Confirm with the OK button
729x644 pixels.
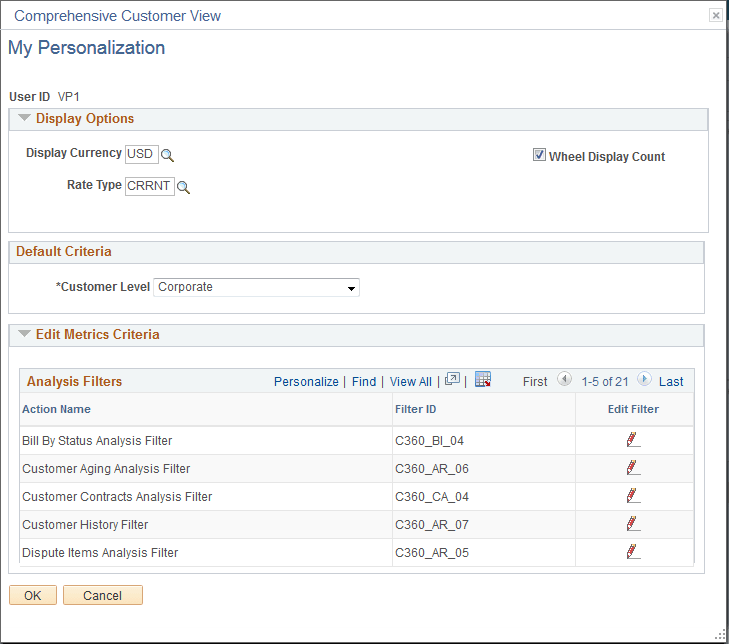[33, 595]
